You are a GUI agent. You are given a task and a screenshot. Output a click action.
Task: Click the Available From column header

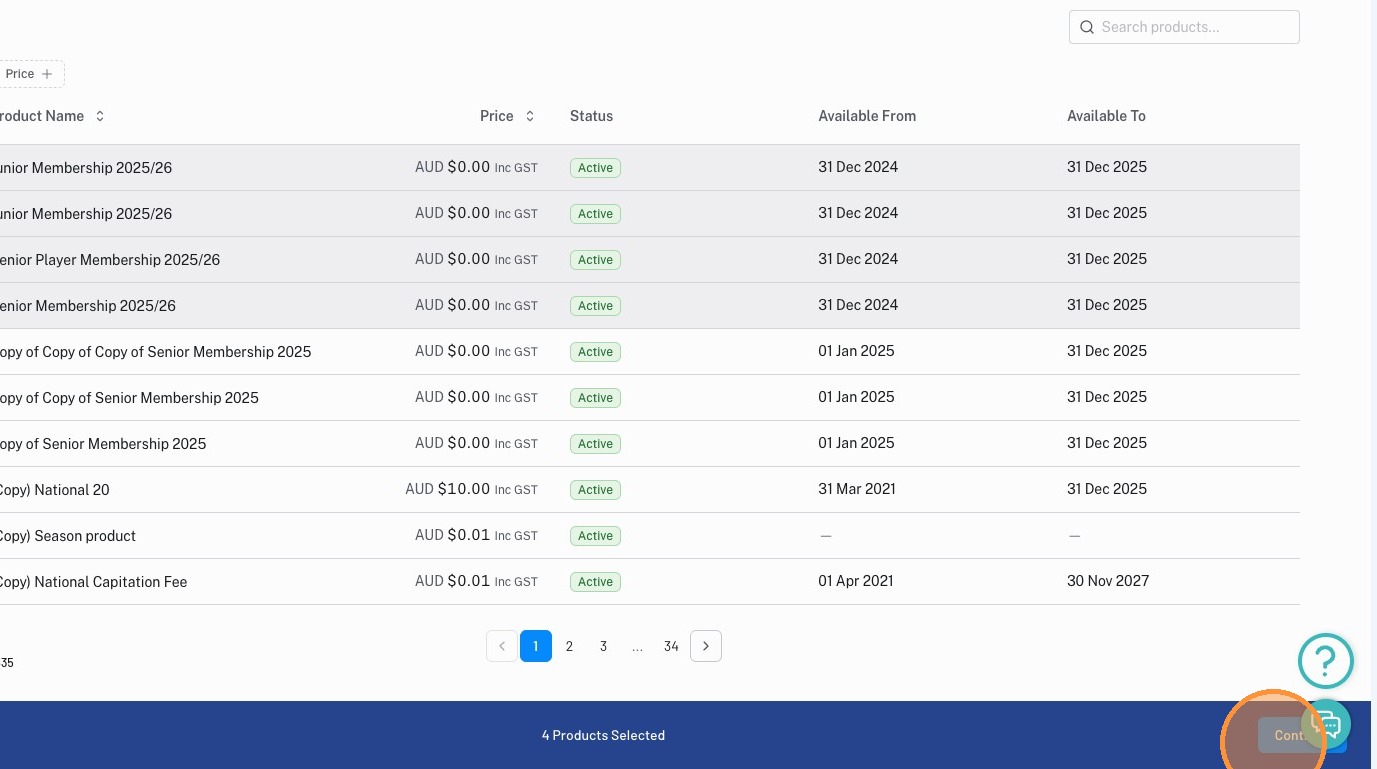(x=867, y=116)
